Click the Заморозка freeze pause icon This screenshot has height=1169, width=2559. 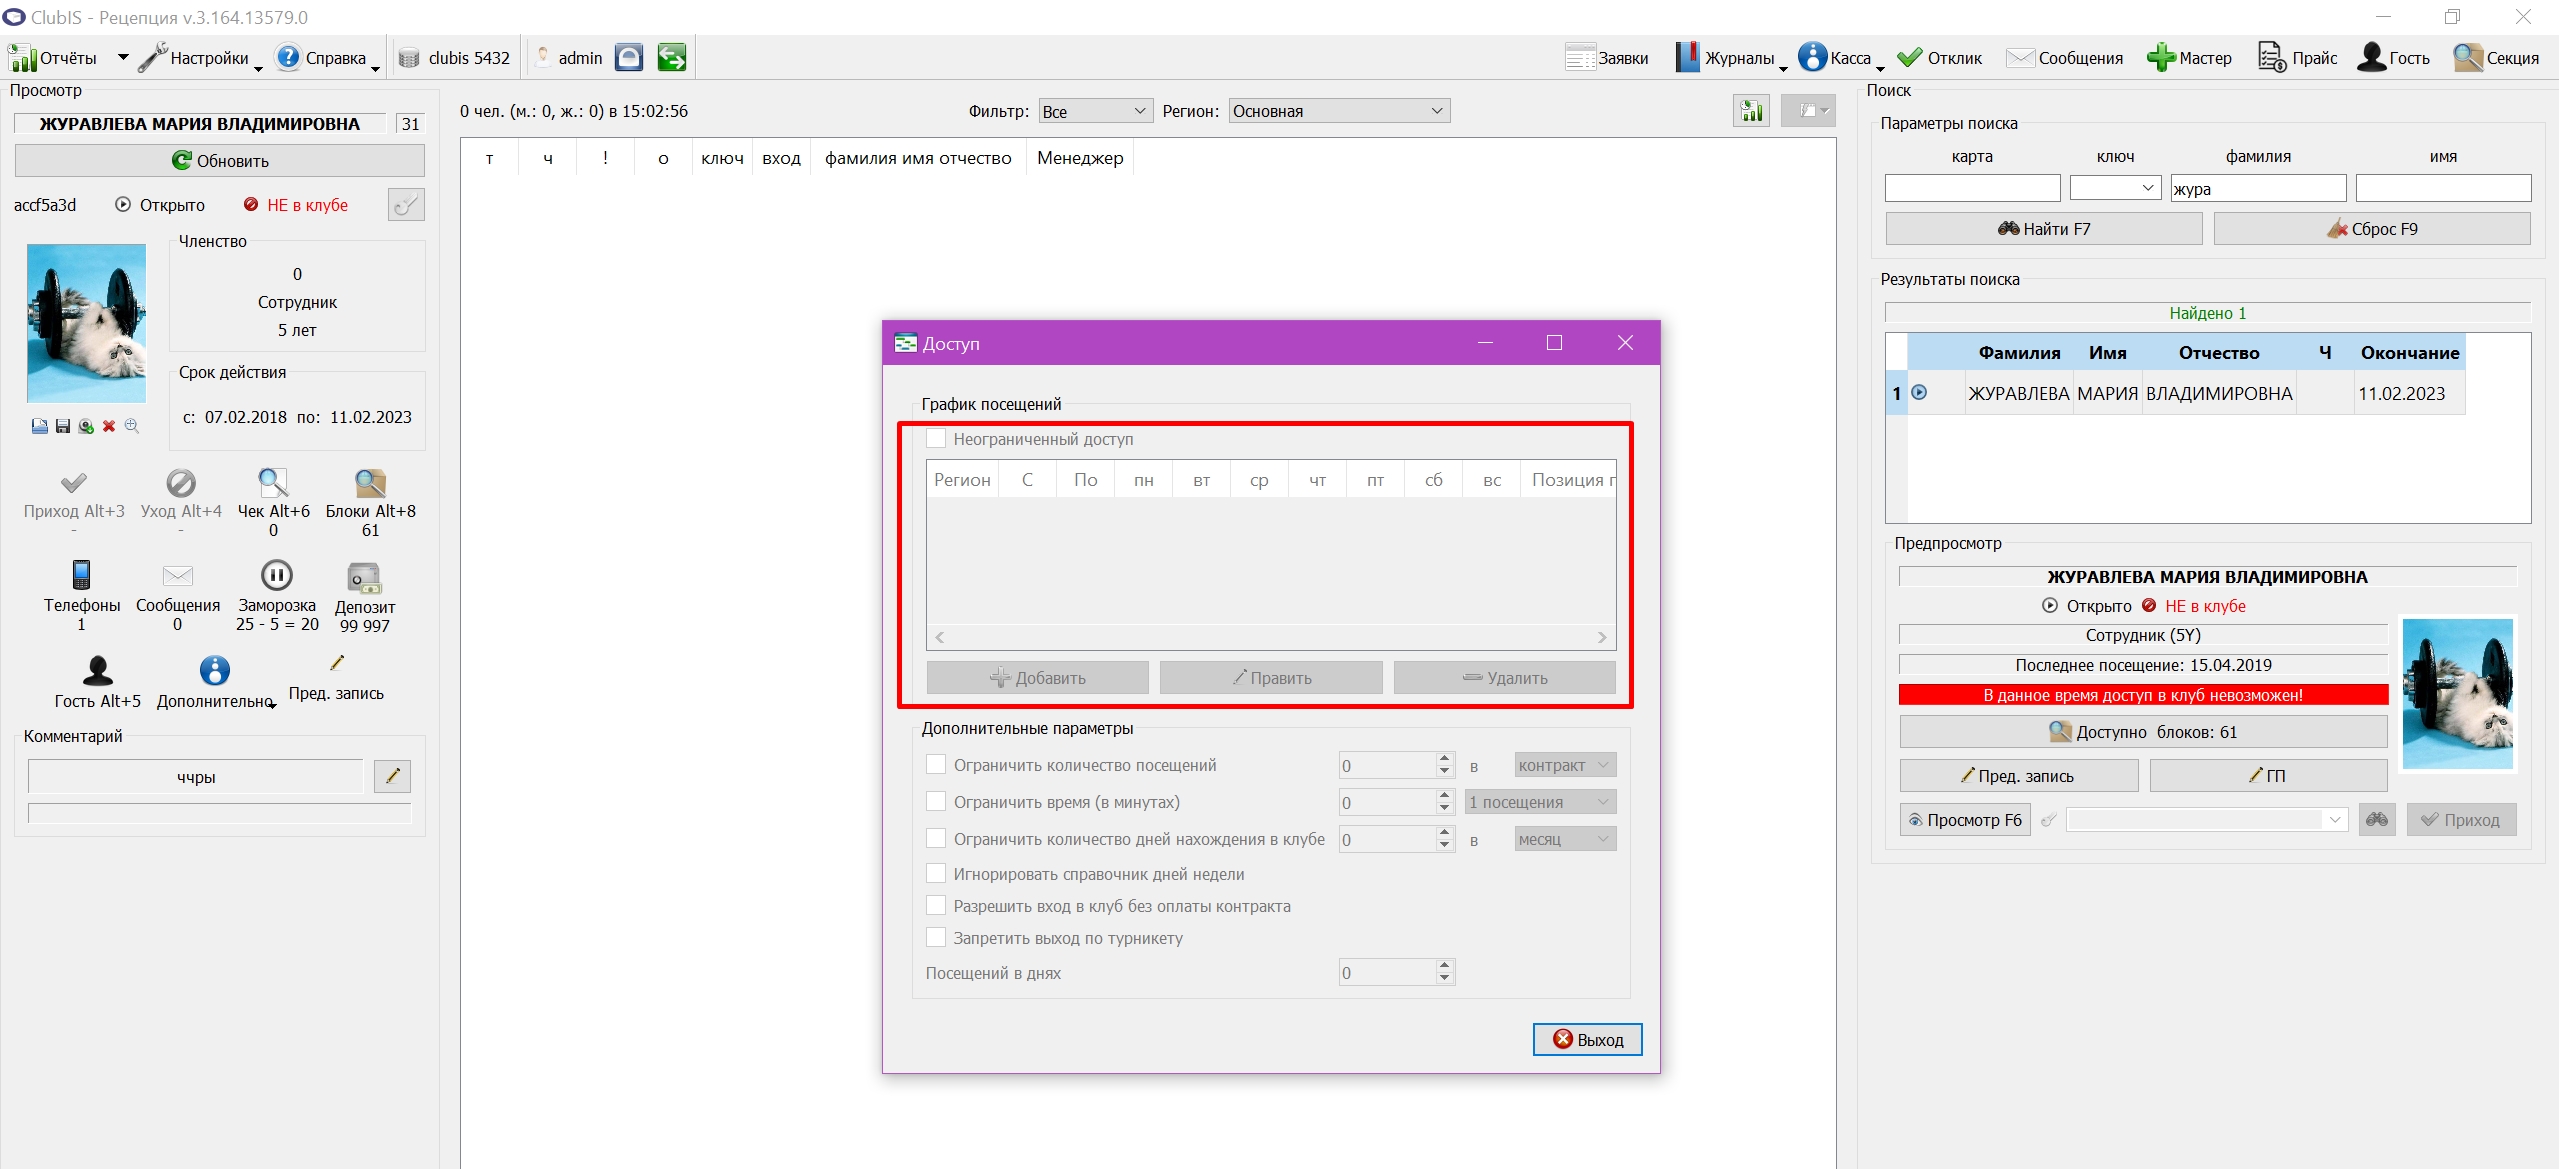[277, 575]
